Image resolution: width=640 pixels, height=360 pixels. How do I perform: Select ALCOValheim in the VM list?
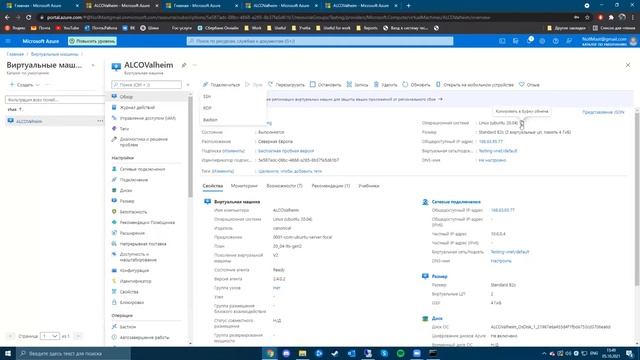pos(29,121)
